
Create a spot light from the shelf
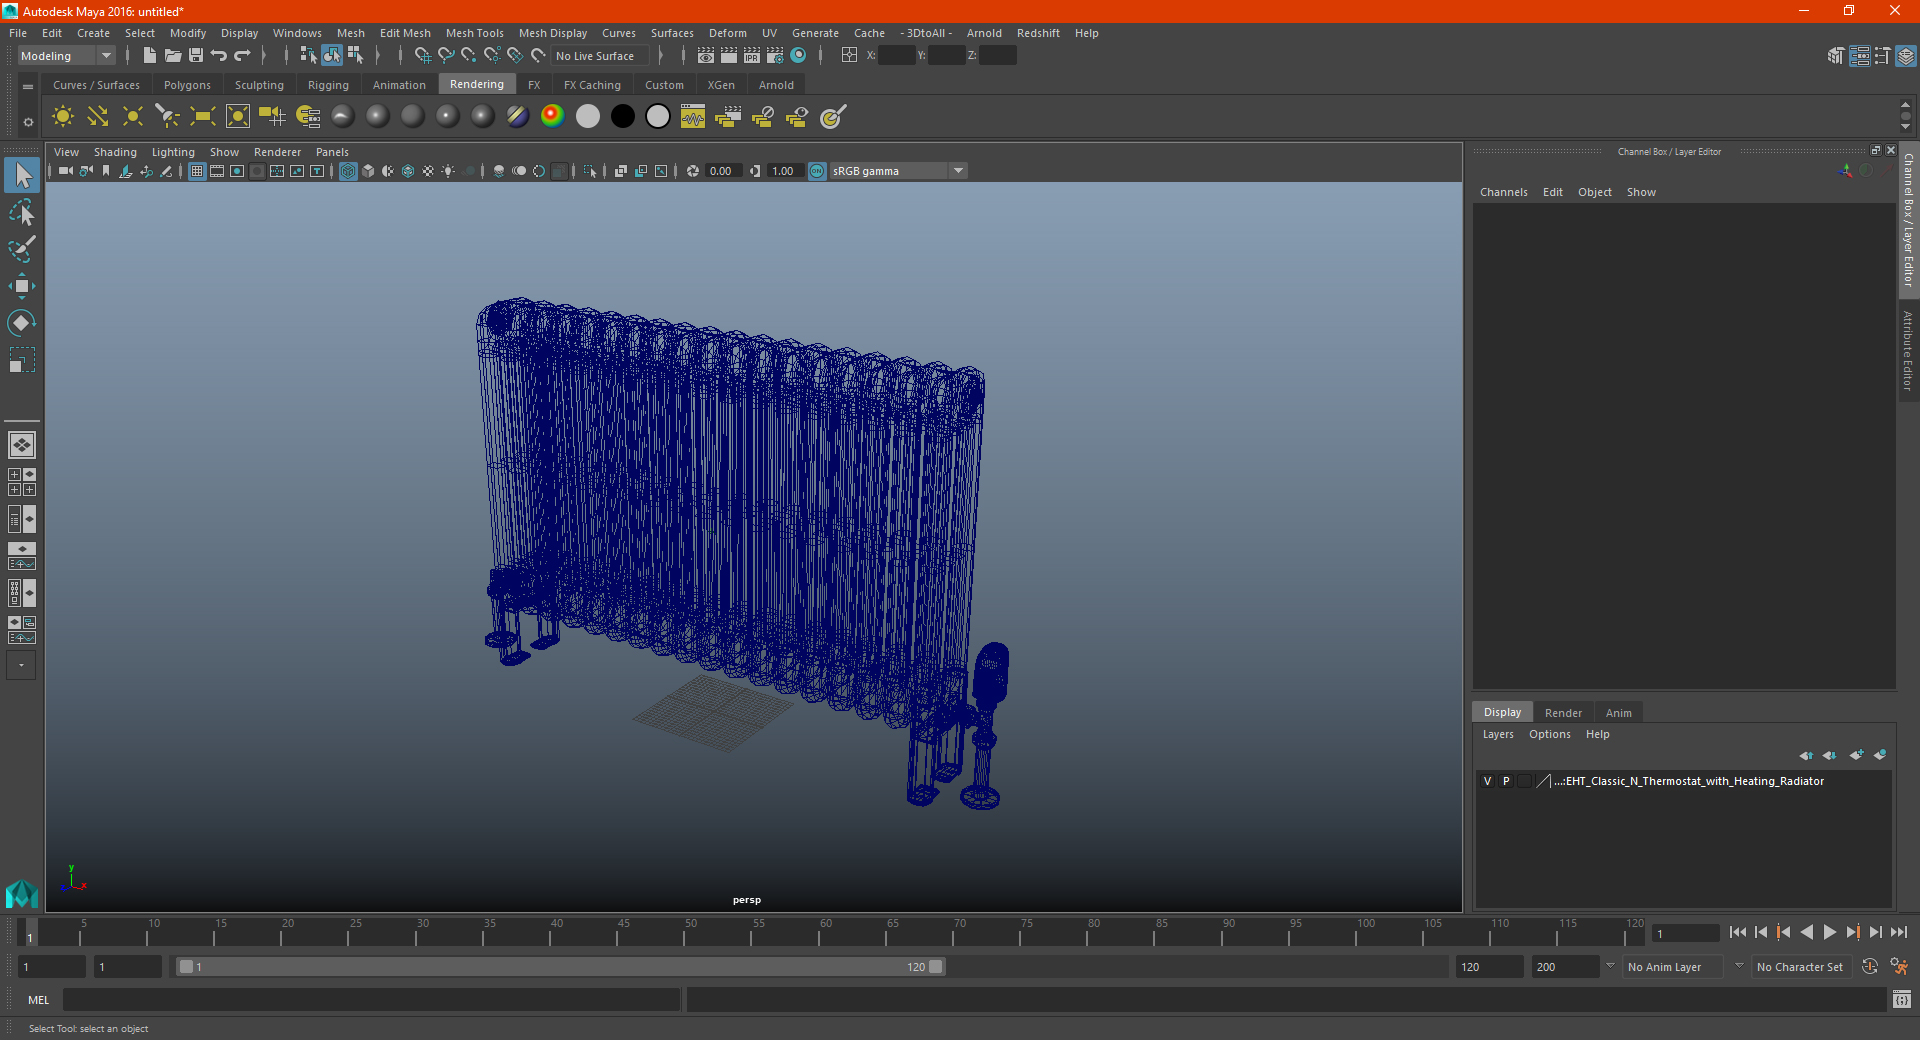click(168, 117)
